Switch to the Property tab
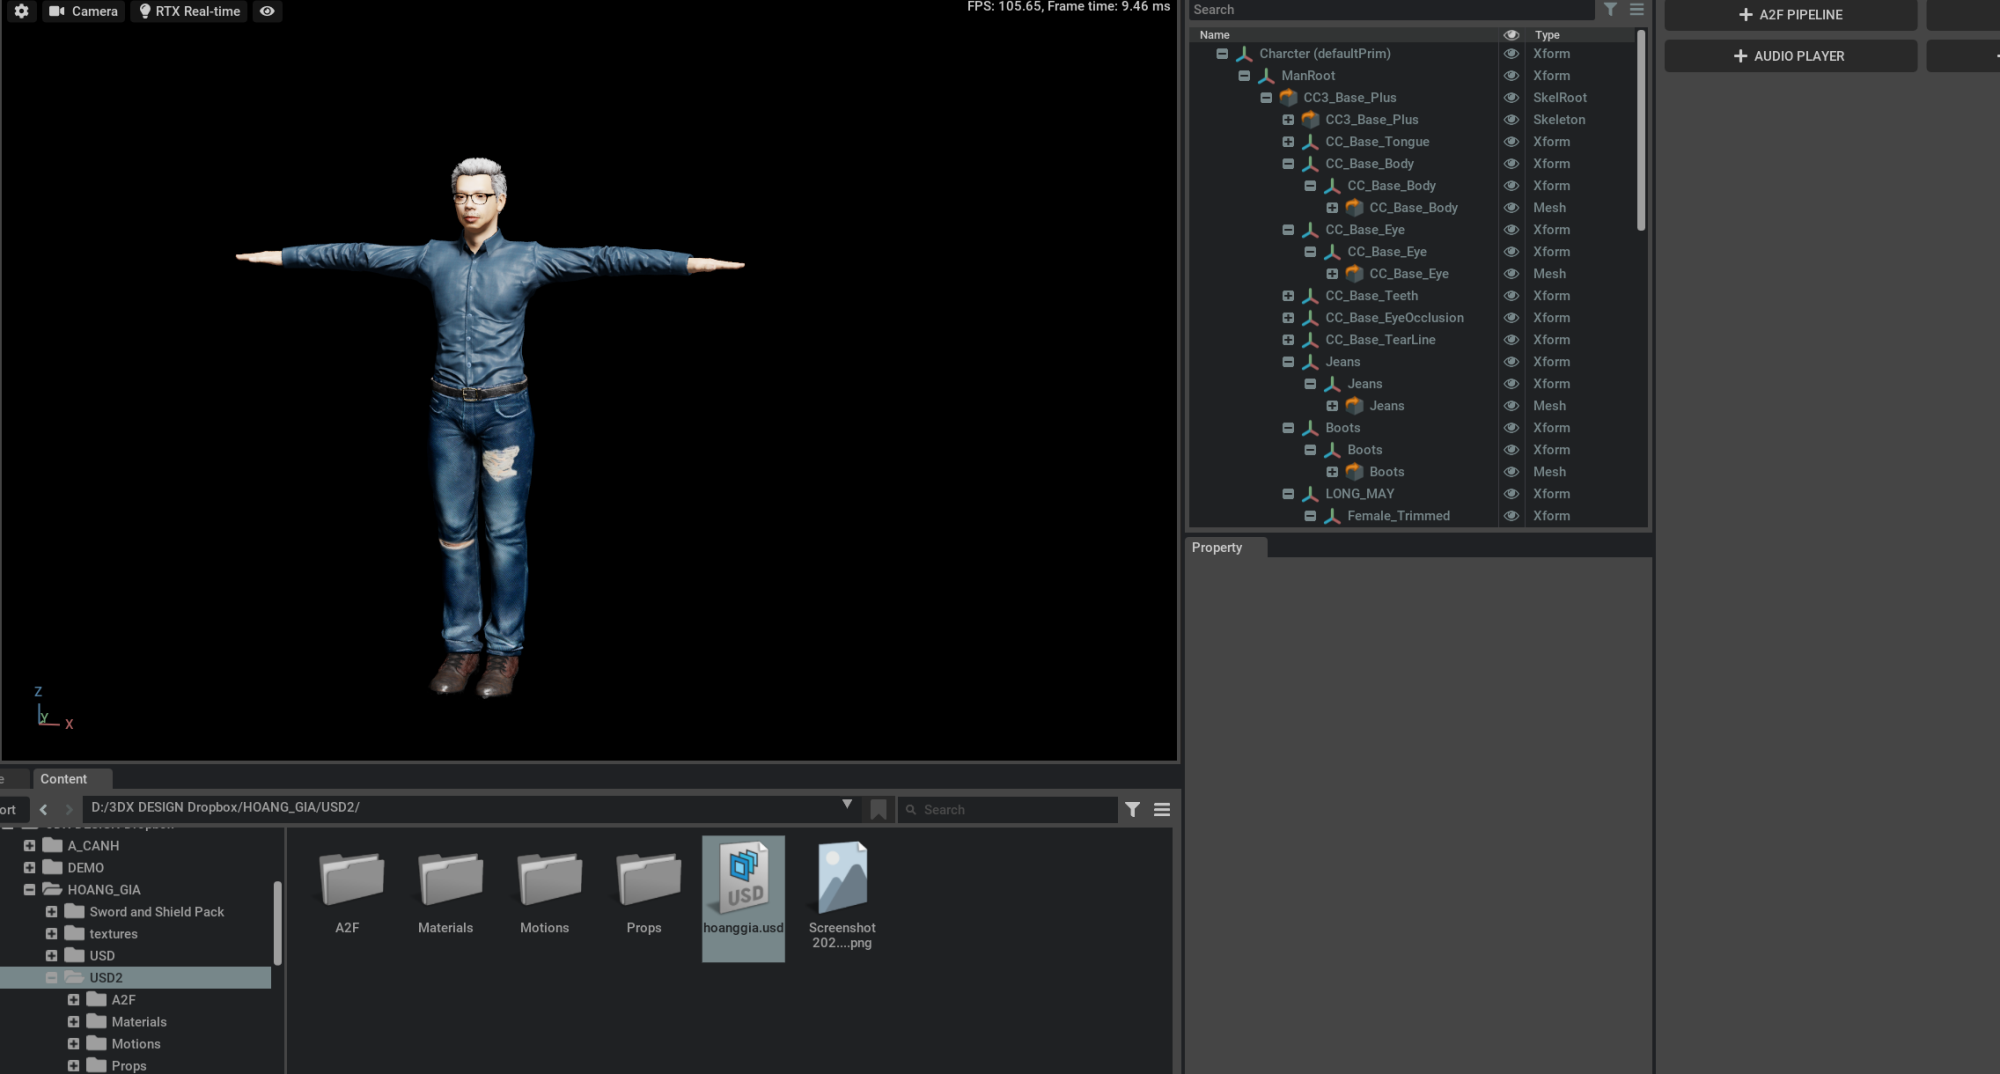2000x1074 pixels. [x=1217, y=548]
